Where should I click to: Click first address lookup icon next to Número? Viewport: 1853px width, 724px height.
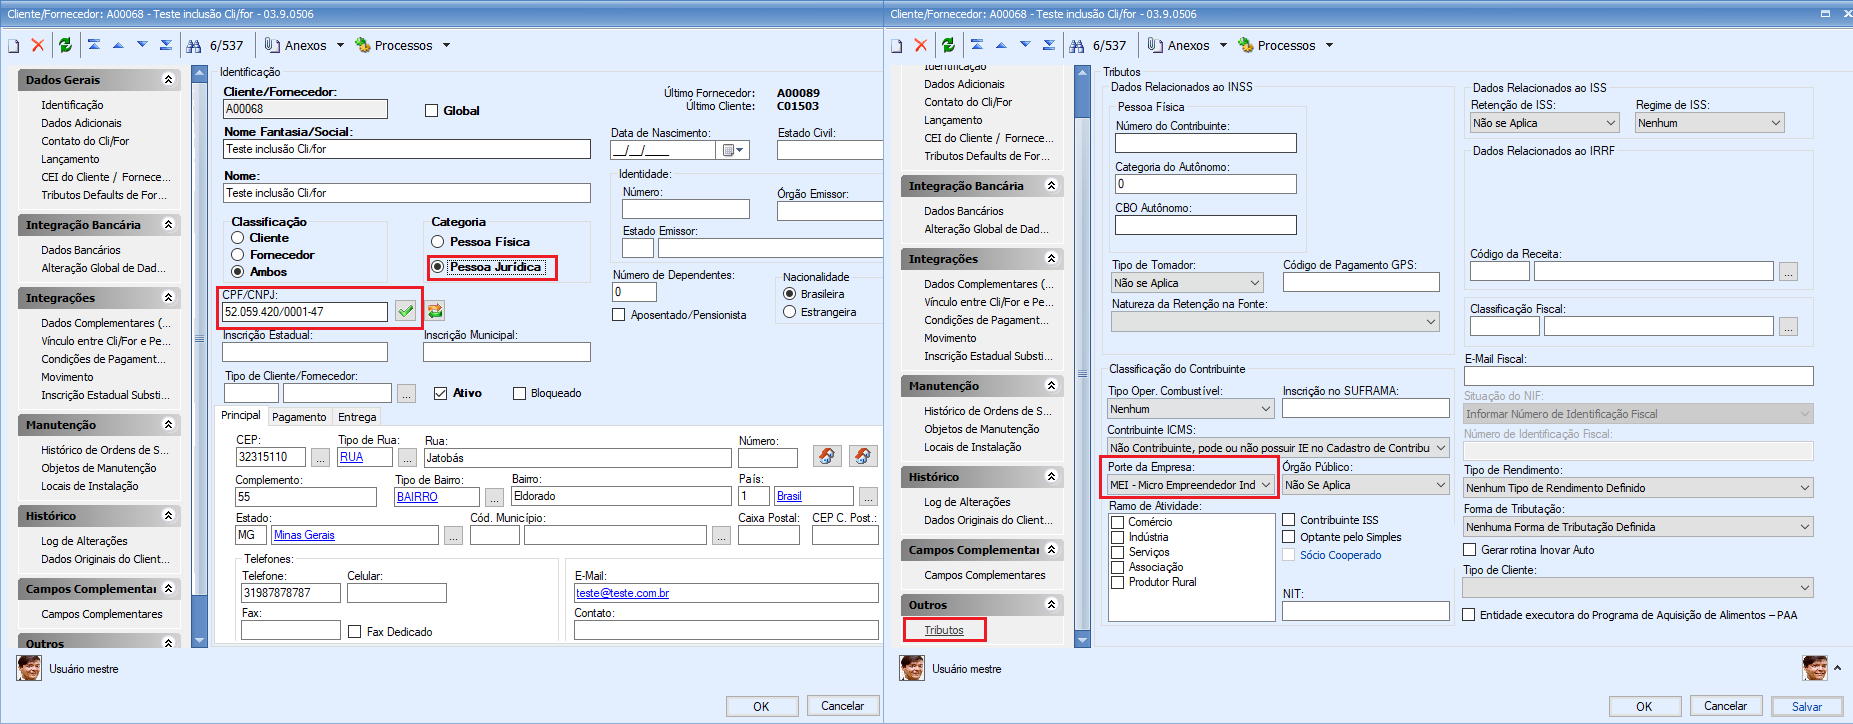tap(827, 456)
